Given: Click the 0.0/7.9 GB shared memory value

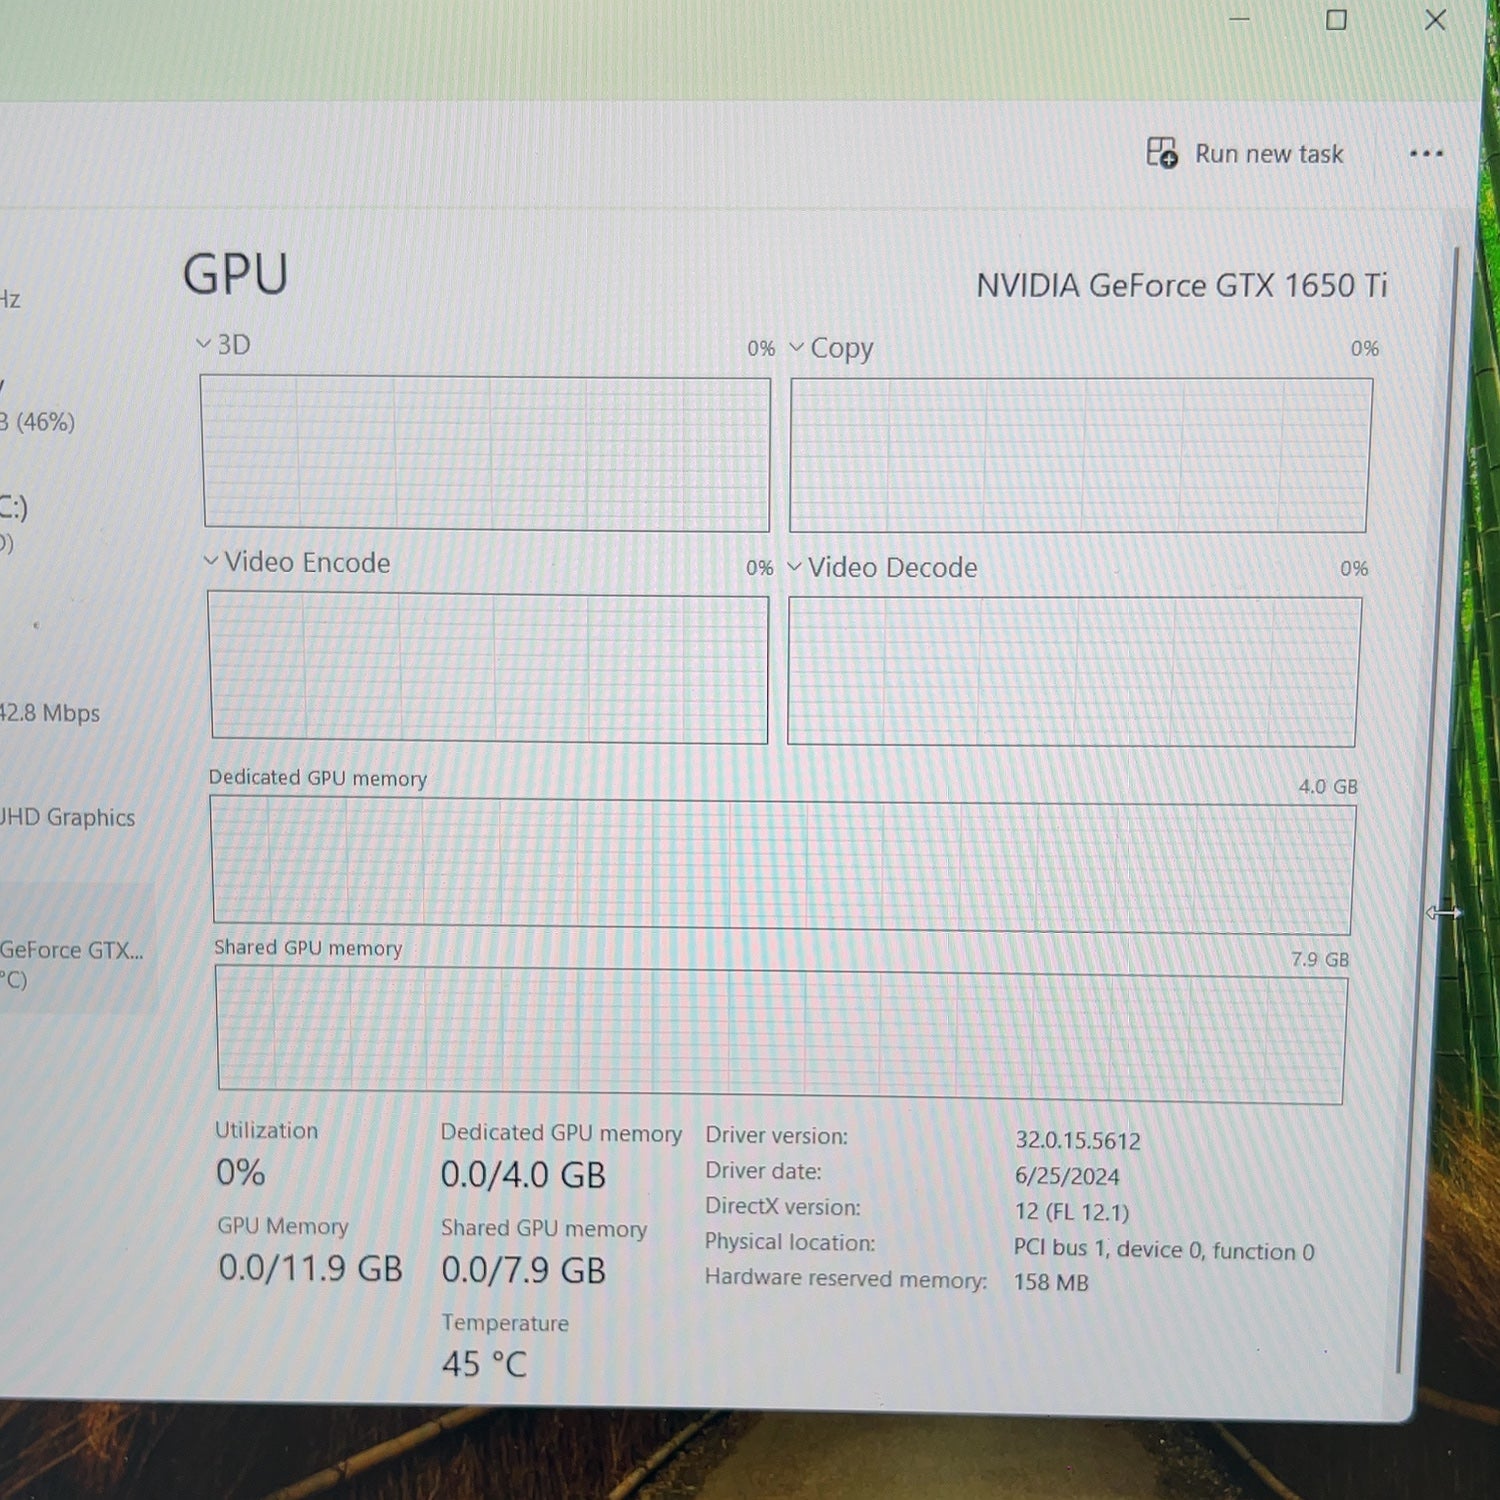Looking at the screenshot, I should [x=523, y=1270].
